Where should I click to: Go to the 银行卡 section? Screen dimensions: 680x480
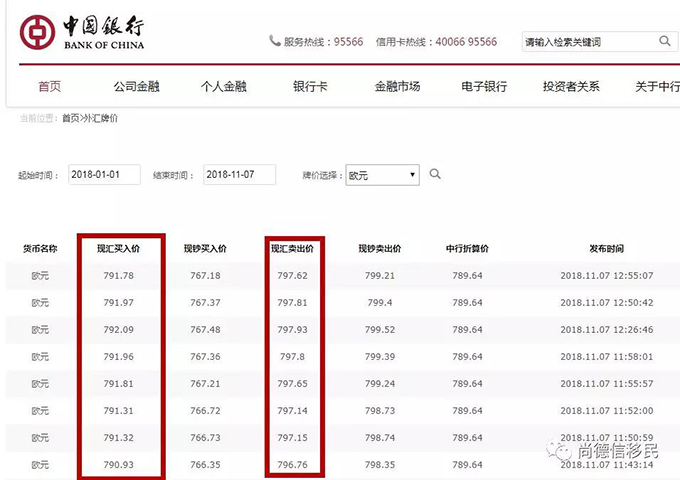(310, 87)
